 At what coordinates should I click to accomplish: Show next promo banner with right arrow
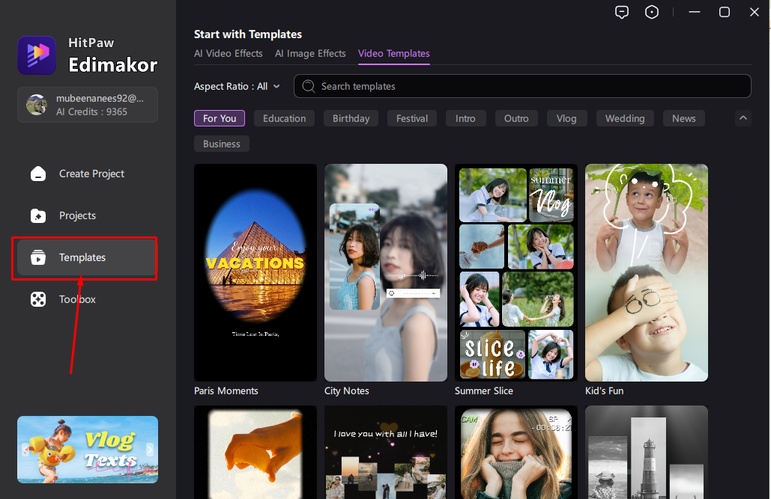(x=152, y=450)
